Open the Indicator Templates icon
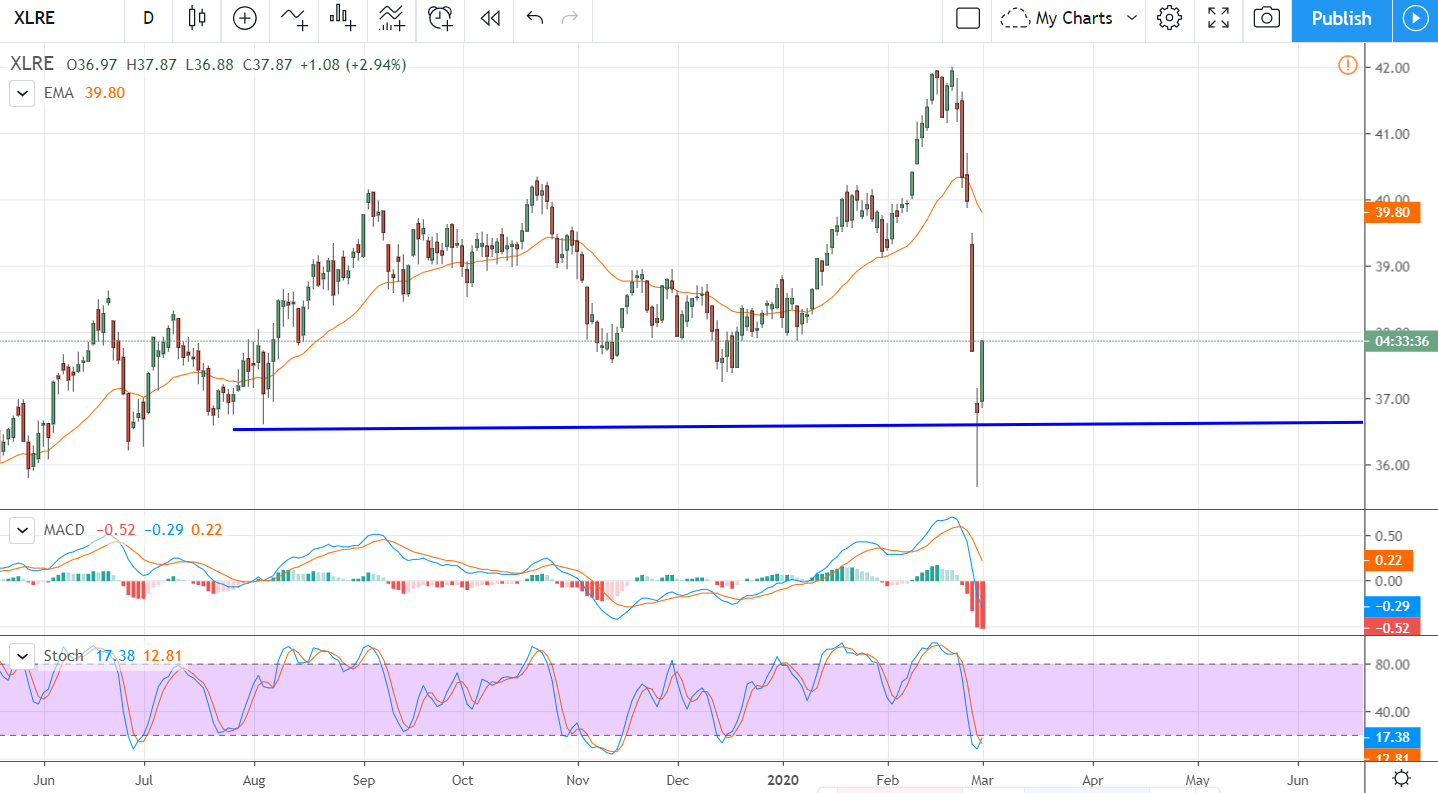 pos(391,18)
